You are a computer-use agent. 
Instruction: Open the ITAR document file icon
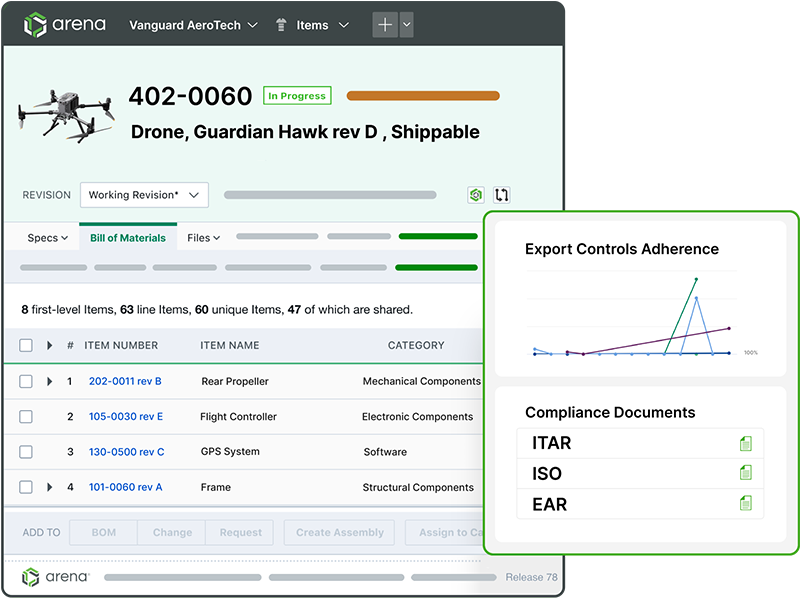click(x=745, y=443)
